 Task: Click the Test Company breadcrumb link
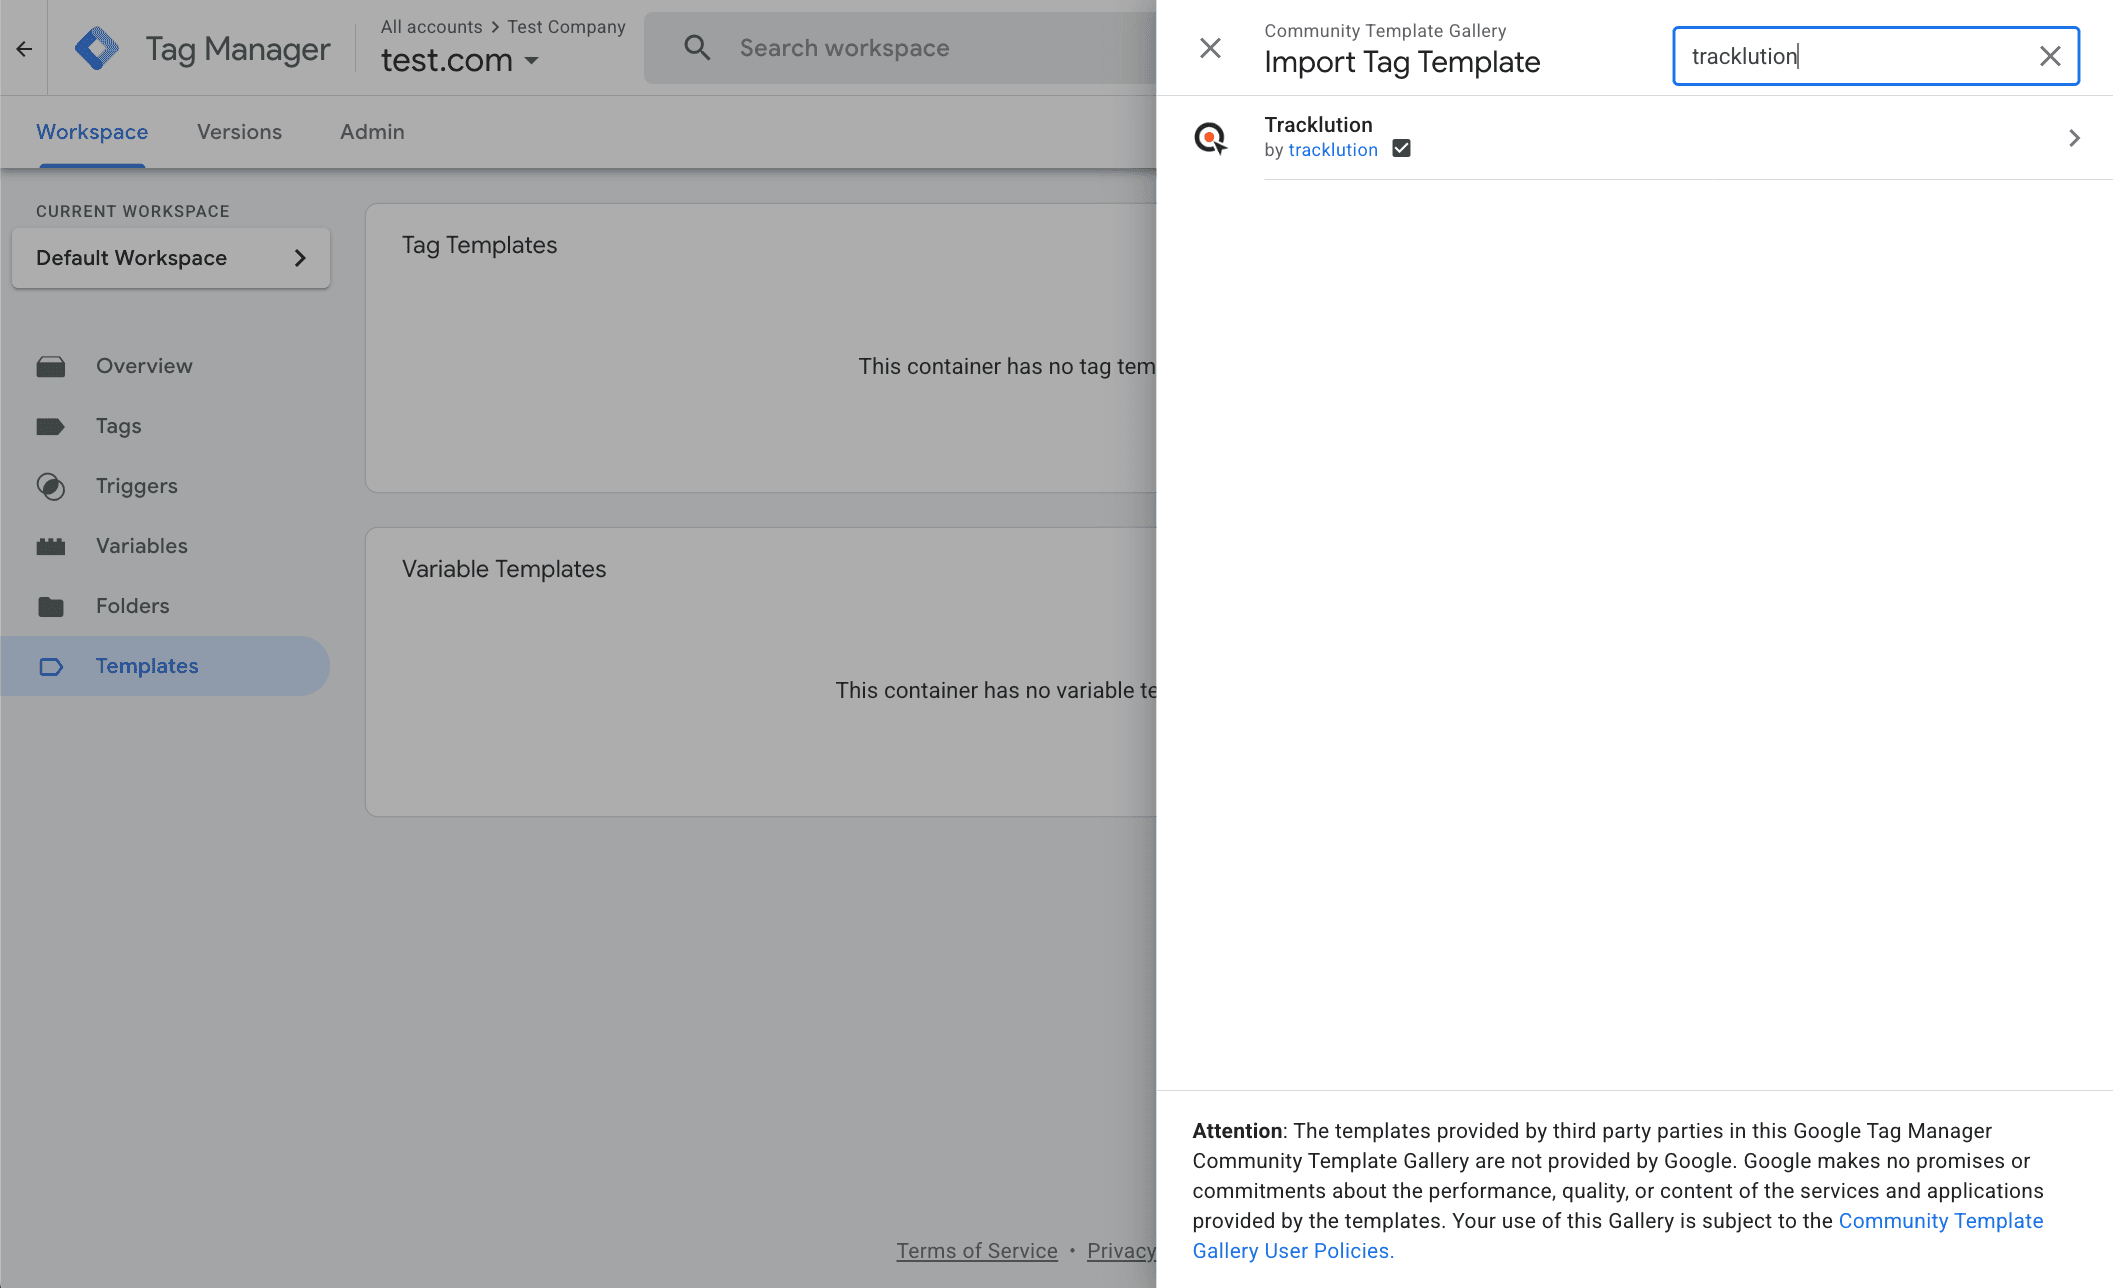566,27
